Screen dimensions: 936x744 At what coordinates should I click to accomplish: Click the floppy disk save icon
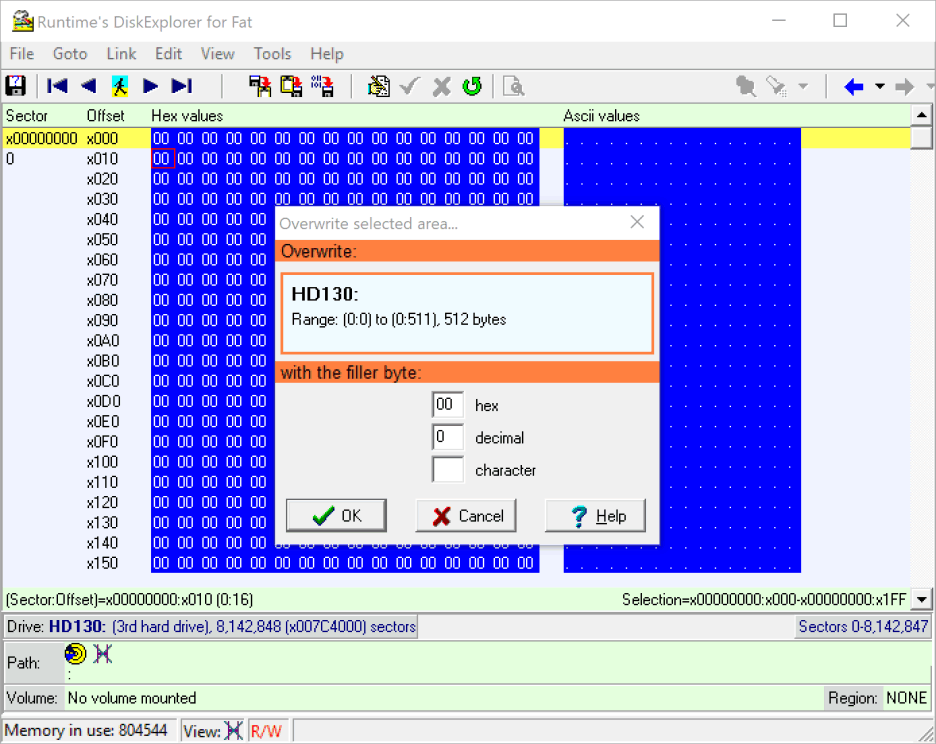[x=16, y=86]
